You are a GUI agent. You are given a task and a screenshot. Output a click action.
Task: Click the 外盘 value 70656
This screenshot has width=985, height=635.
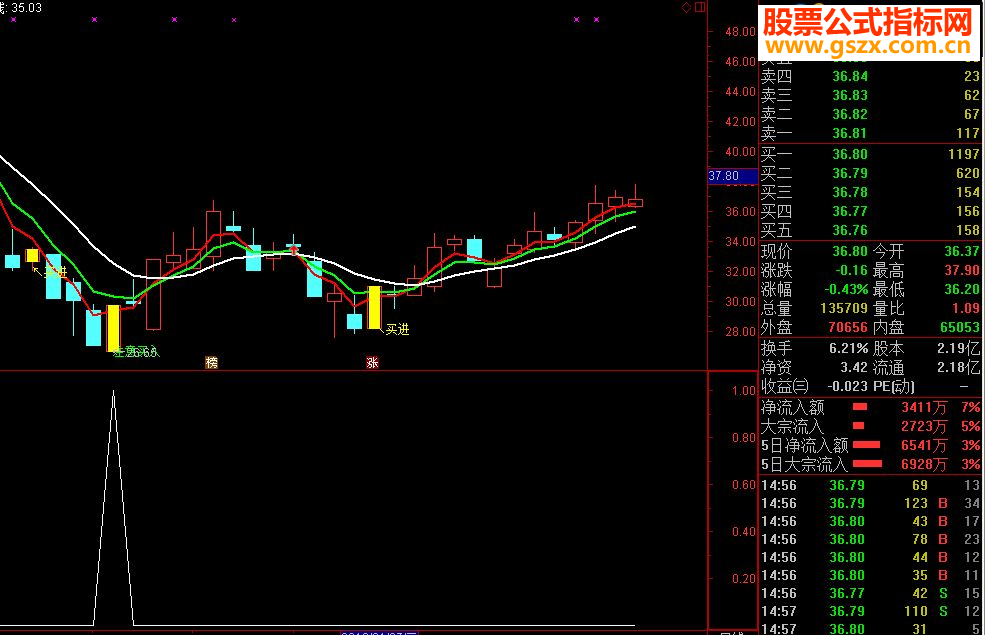point(848,327)
